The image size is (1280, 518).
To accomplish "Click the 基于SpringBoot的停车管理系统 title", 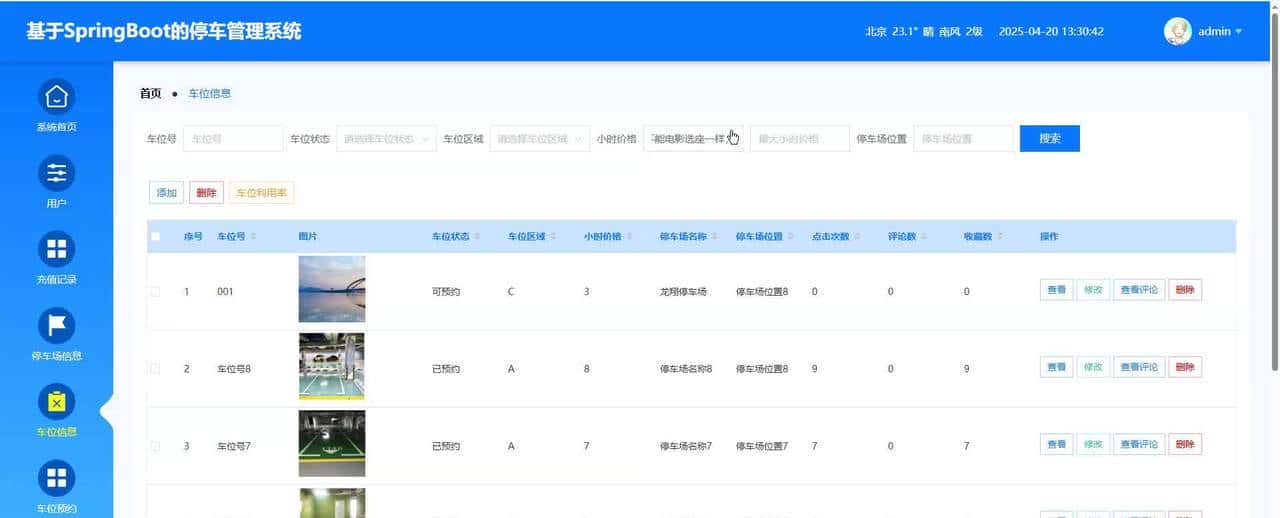I will (163, 31).
